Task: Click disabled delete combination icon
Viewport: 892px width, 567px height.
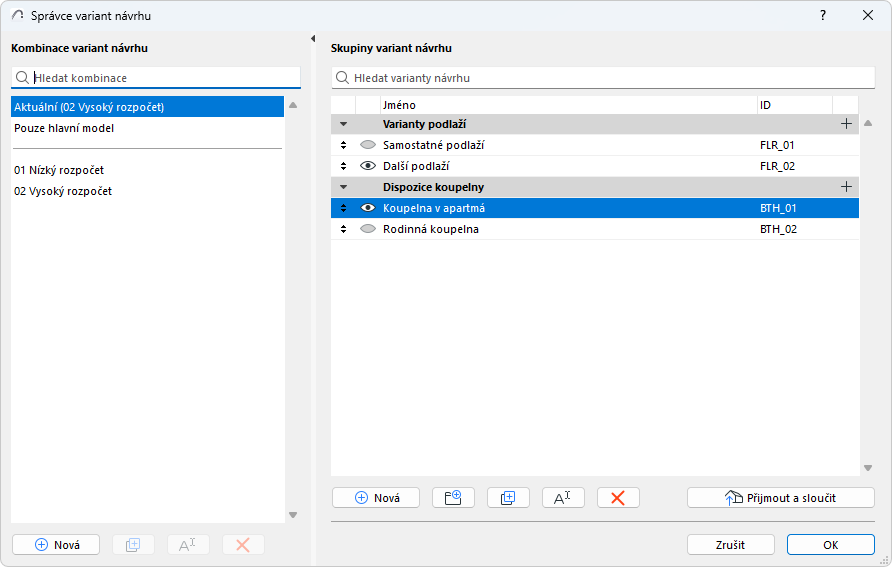Action: tap(243, 545)
